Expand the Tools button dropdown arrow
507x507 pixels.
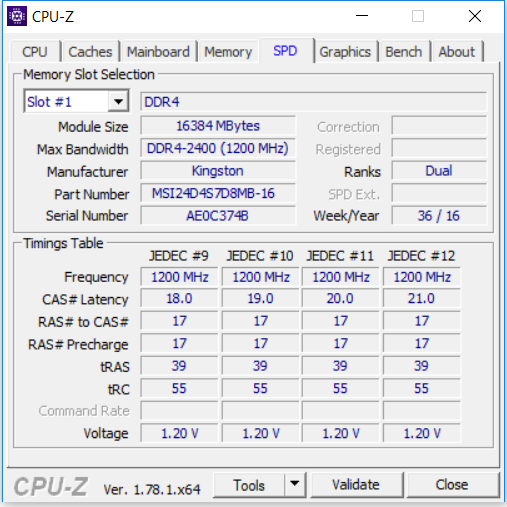click(x=294, y=484)
